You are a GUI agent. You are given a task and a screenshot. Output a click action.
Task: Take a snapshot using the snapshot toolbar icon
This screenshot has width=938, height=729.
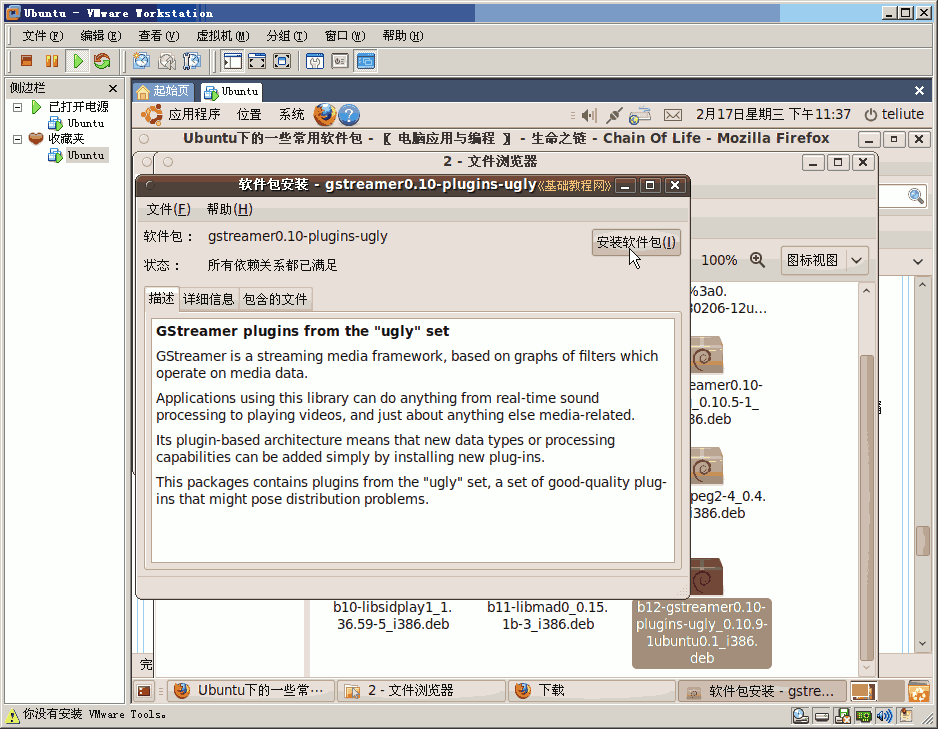point(141,61)
